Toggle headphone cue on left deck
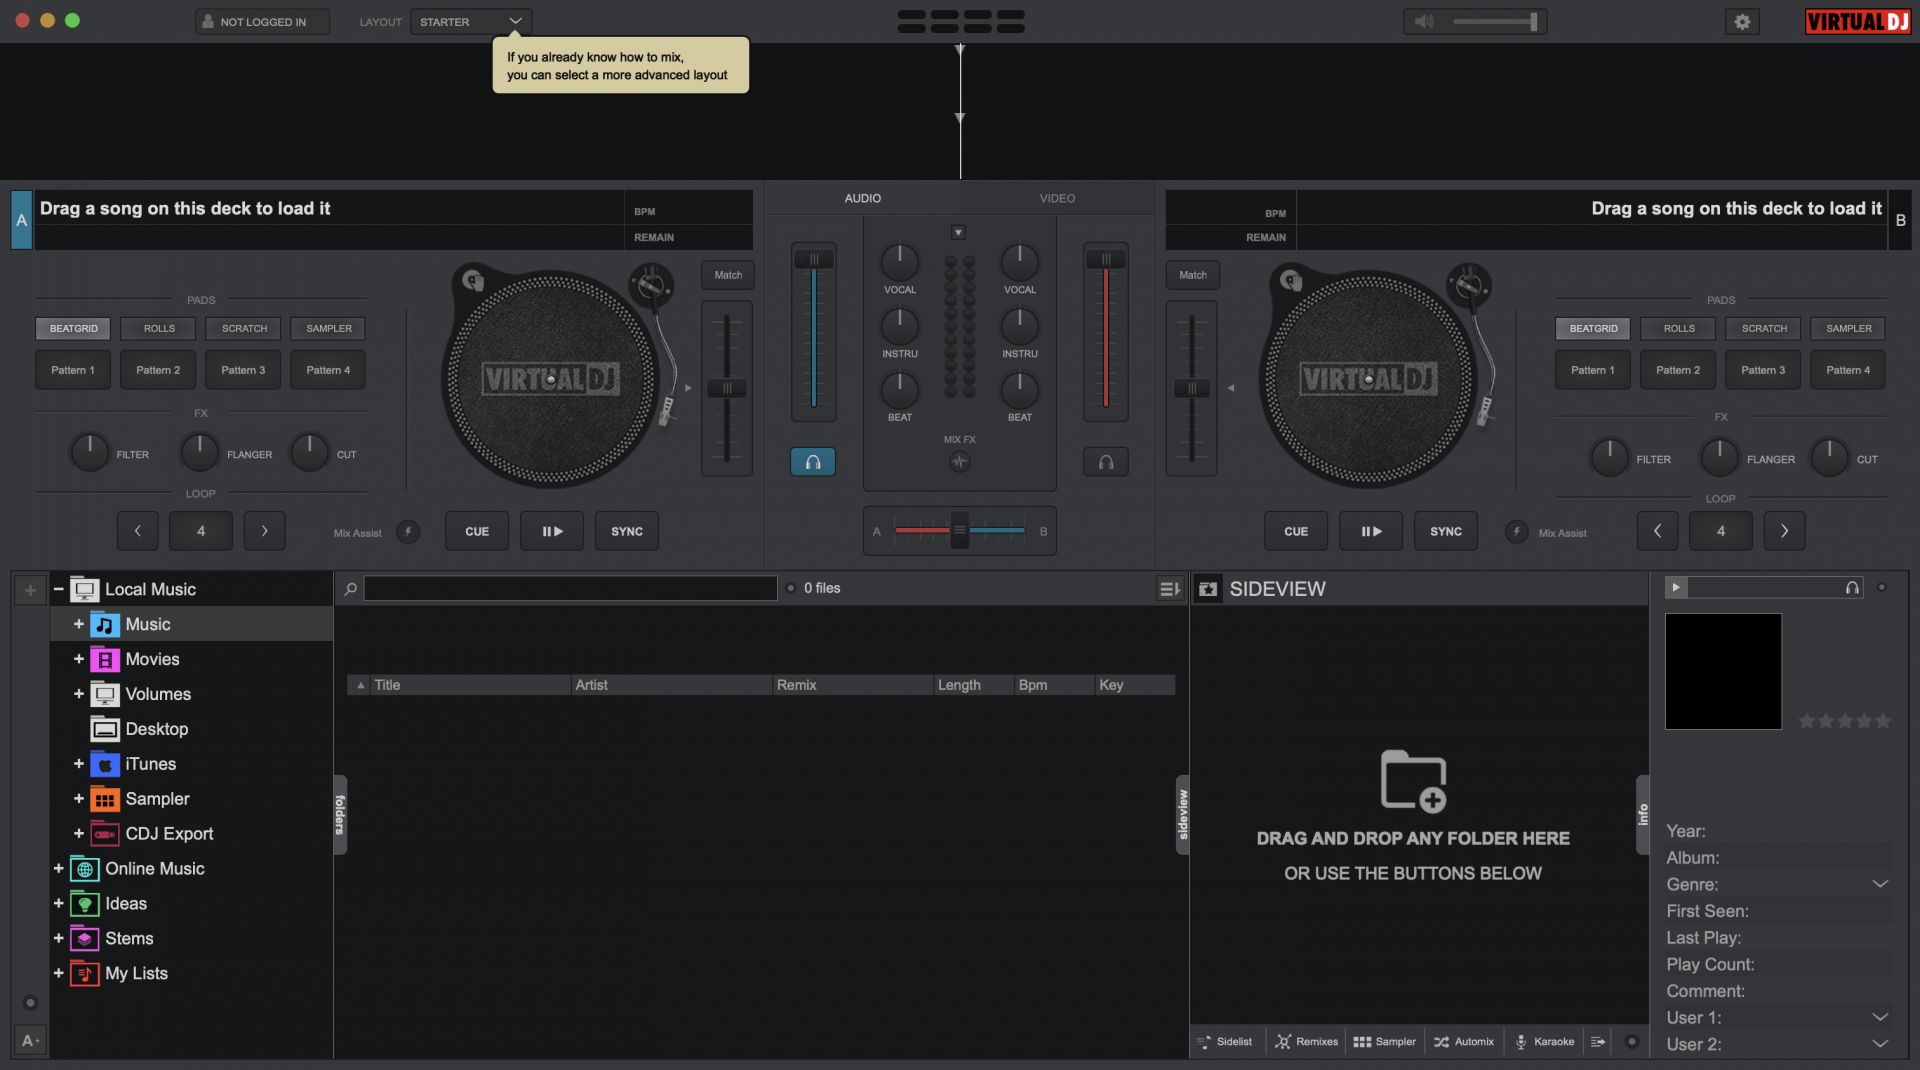 pos(813,462)
